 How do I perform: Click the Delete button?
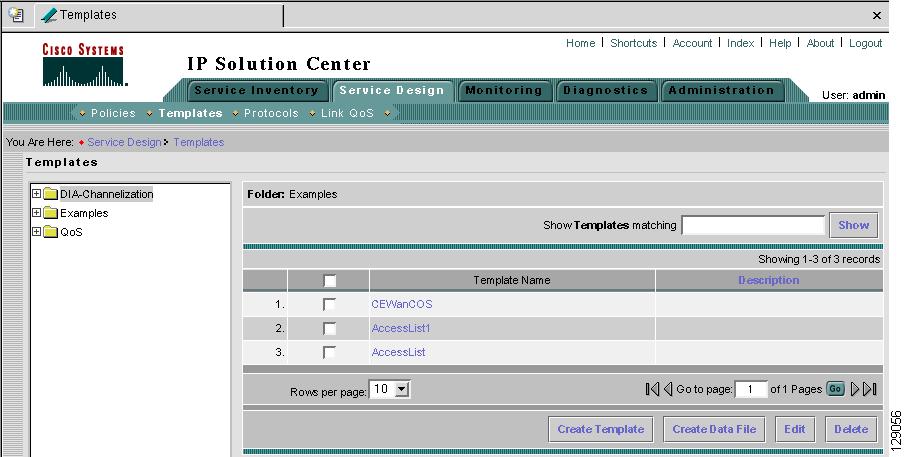[x=851, y=429]
